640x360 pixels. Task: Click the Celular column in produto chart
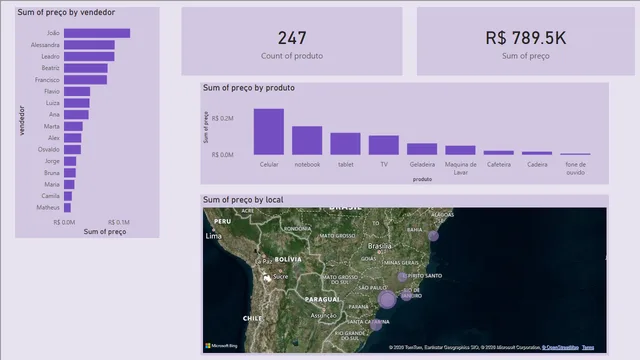[x=269, y=132]
